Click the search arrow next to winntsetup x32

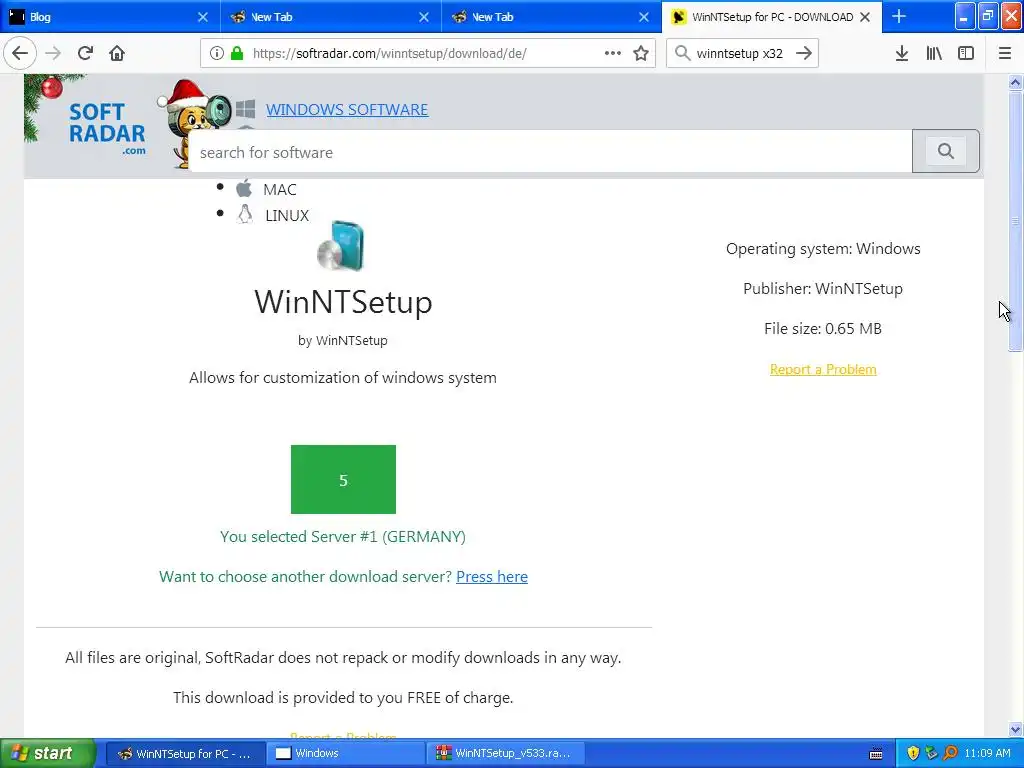(804, 53)
